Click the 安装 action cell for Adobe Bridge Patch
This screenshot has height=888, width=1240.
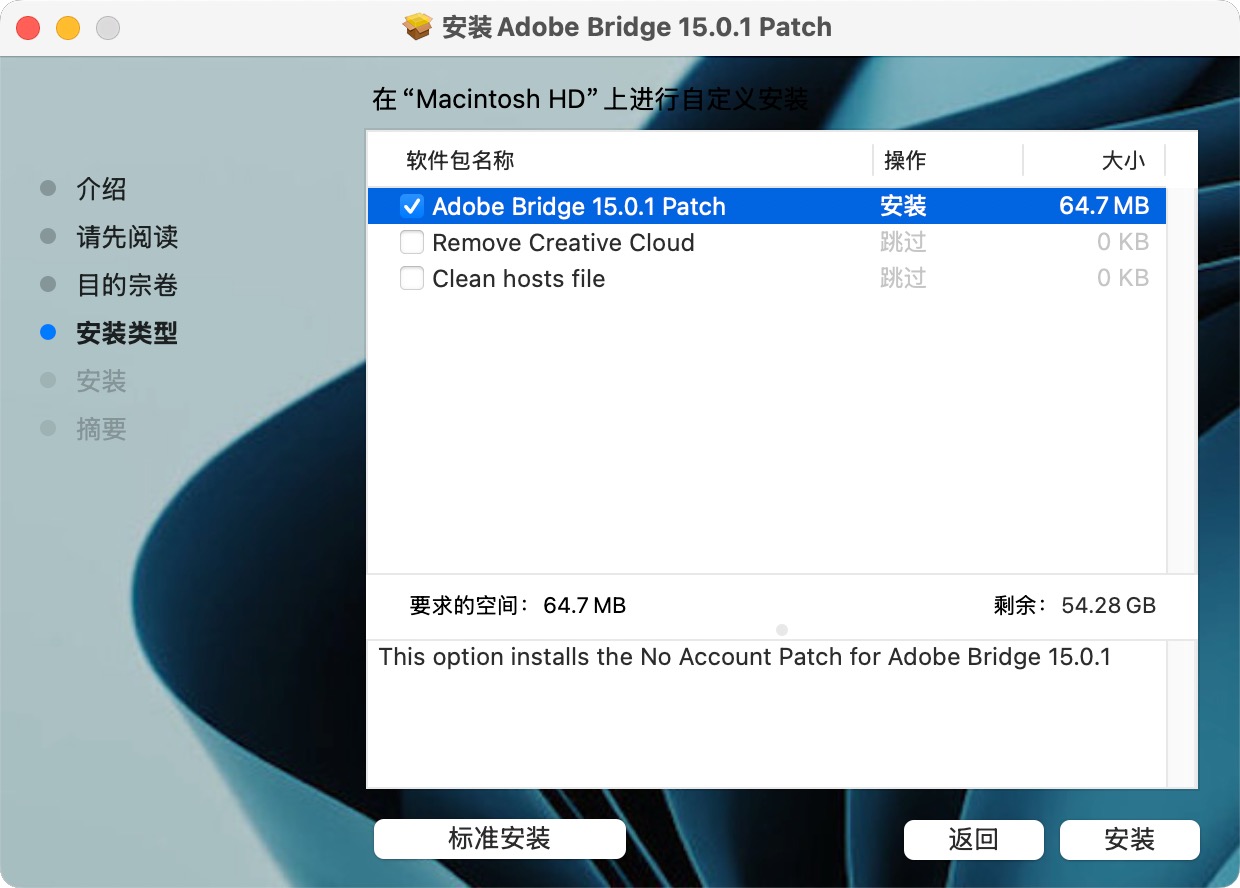click(903, 206)
